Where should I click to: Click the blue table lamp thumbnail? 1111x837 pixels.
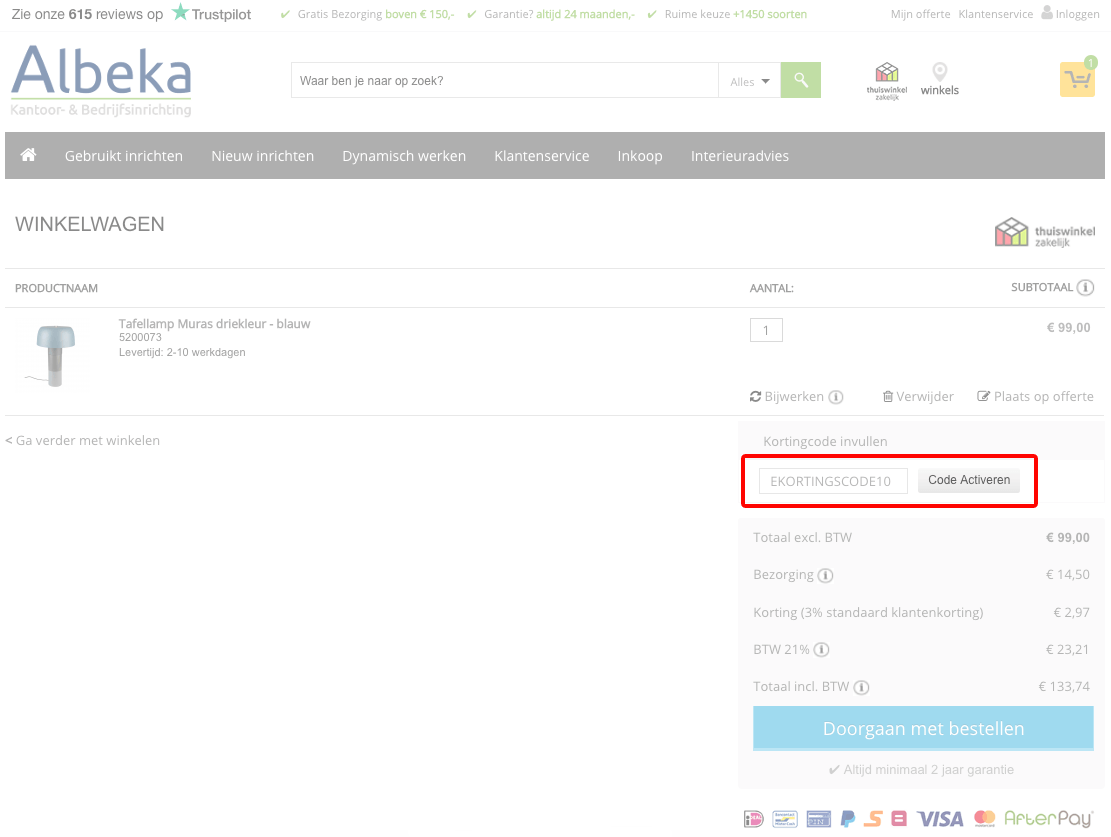[x=55, y=355]
